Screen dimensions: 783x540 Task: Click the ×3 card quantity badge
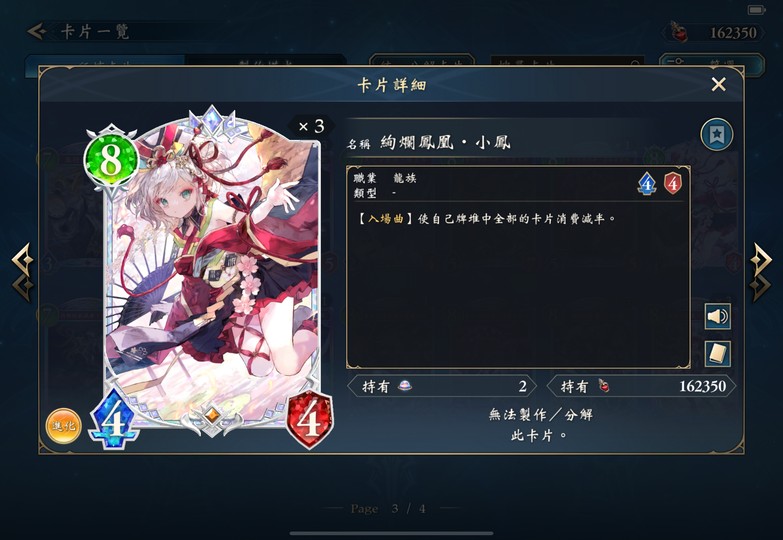[311, 126]
